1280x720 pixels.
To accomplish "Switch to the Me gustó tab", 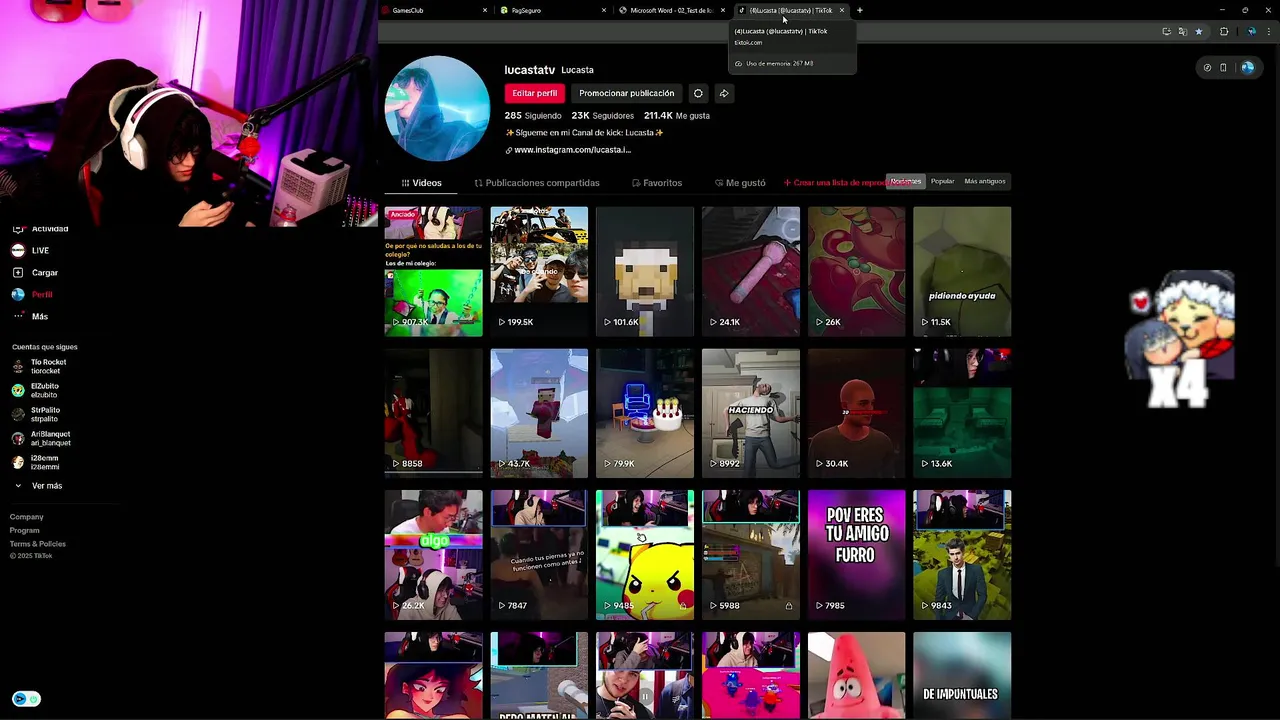I will (x=740, y=183).
